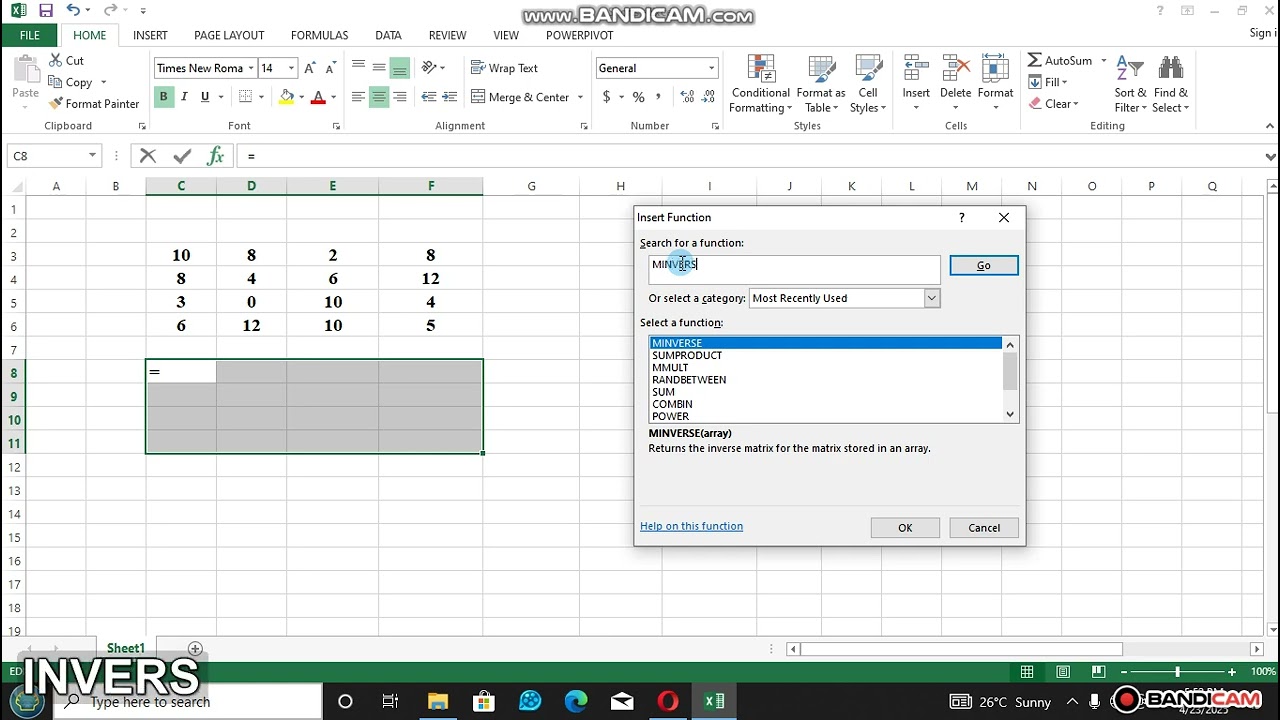Open the font name dropdown
This screenshot has height=720, width=1280.
250,68
